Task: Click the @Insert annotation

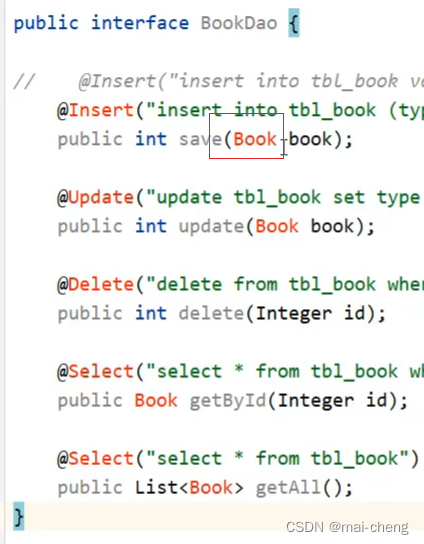Action: 95,111
